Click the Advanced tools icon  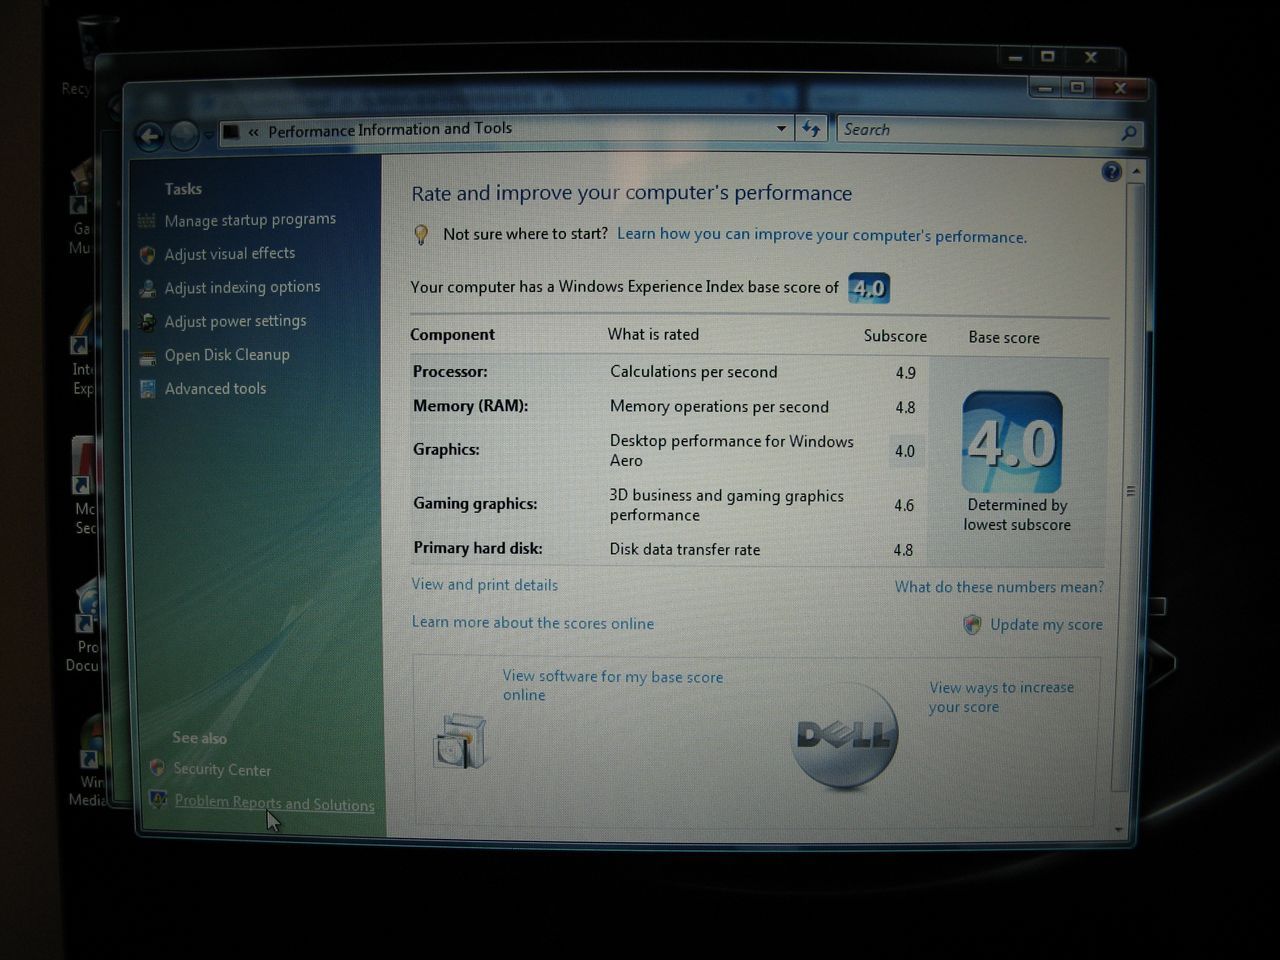[x=147, y=389]
